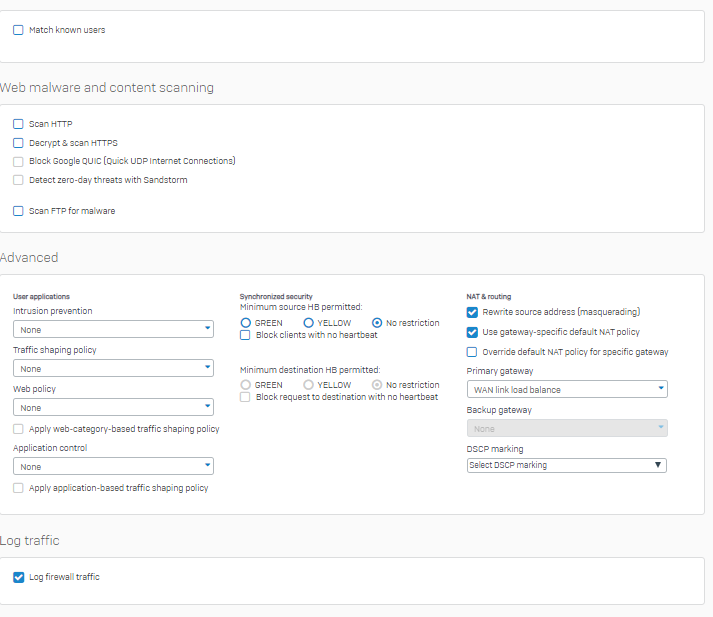Uncheck Log firewall traffic
The image size is (713, 617).
pyautogui.click(x=18, y=577)
